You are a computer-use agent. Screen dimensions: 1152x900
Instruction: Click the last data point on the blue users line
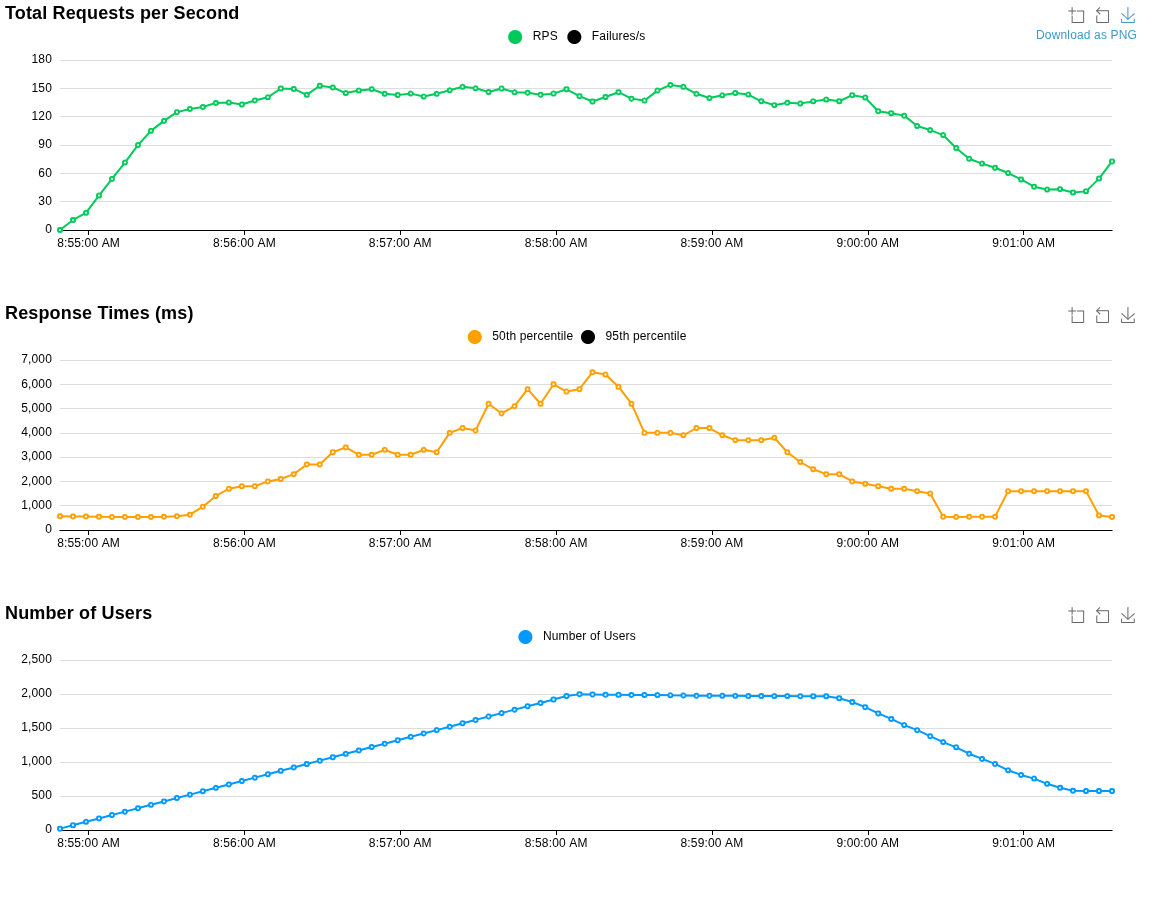coord(1112,791)
